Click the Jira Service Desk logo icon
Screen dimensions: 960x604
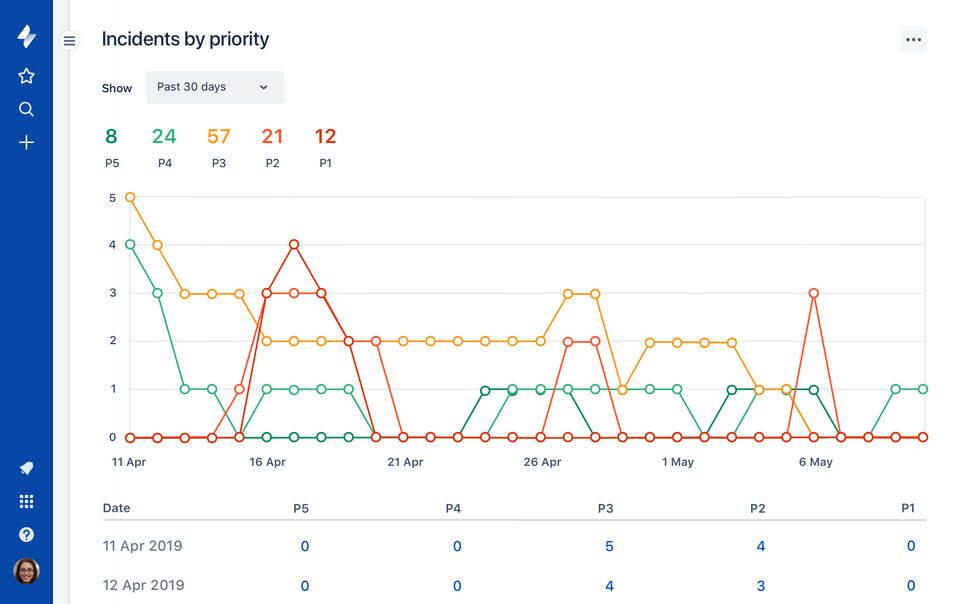point(27,37)
